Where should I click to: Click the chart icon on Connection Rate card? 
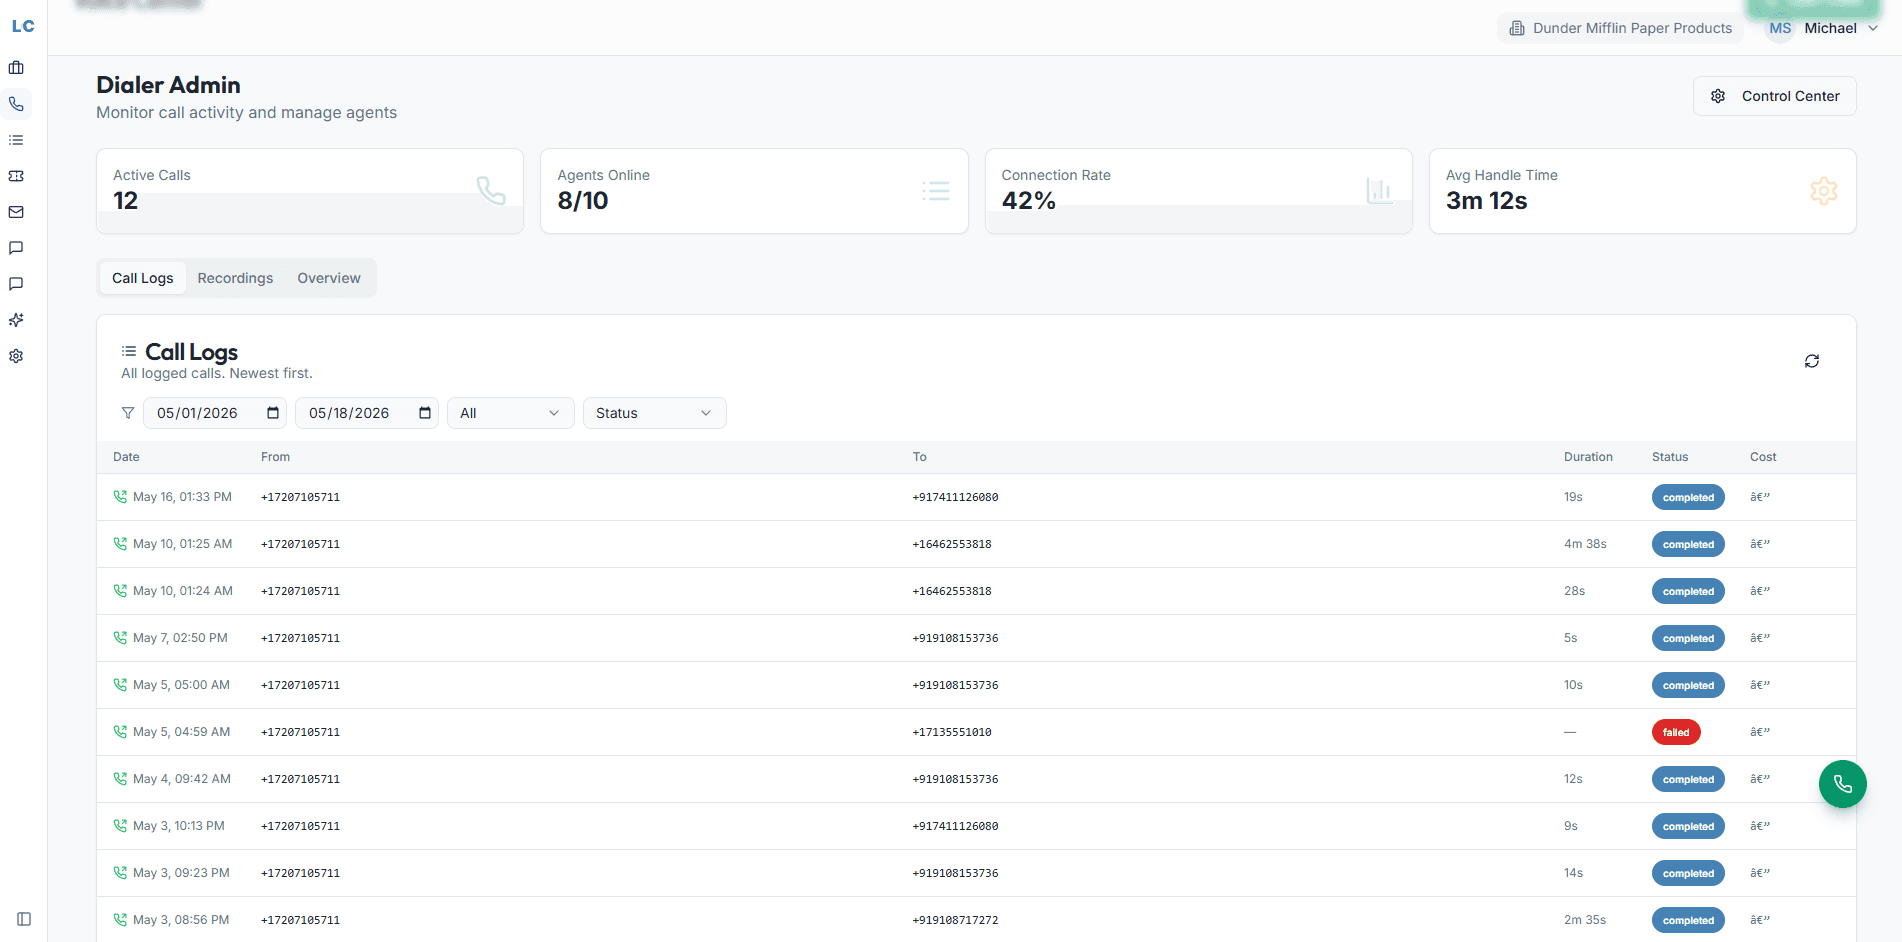1379,190
